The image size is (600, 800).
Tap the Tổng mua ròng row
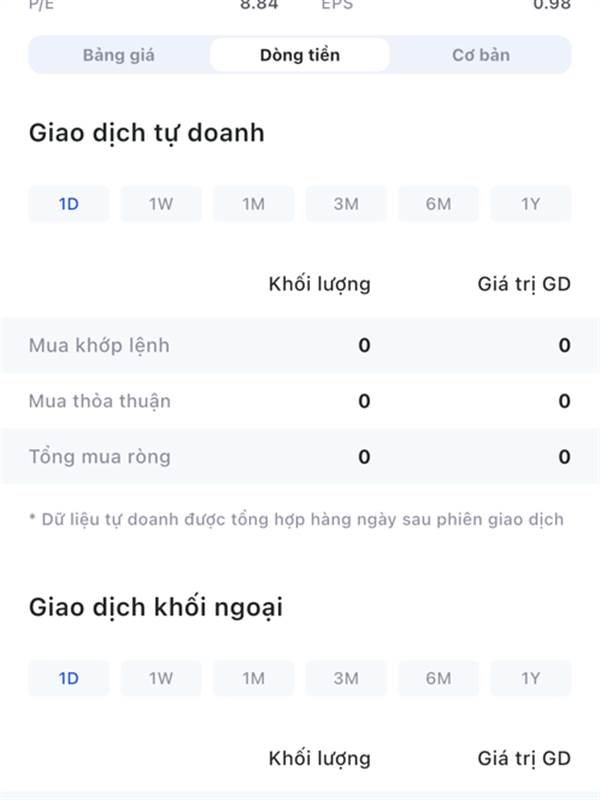click(300, 457)
